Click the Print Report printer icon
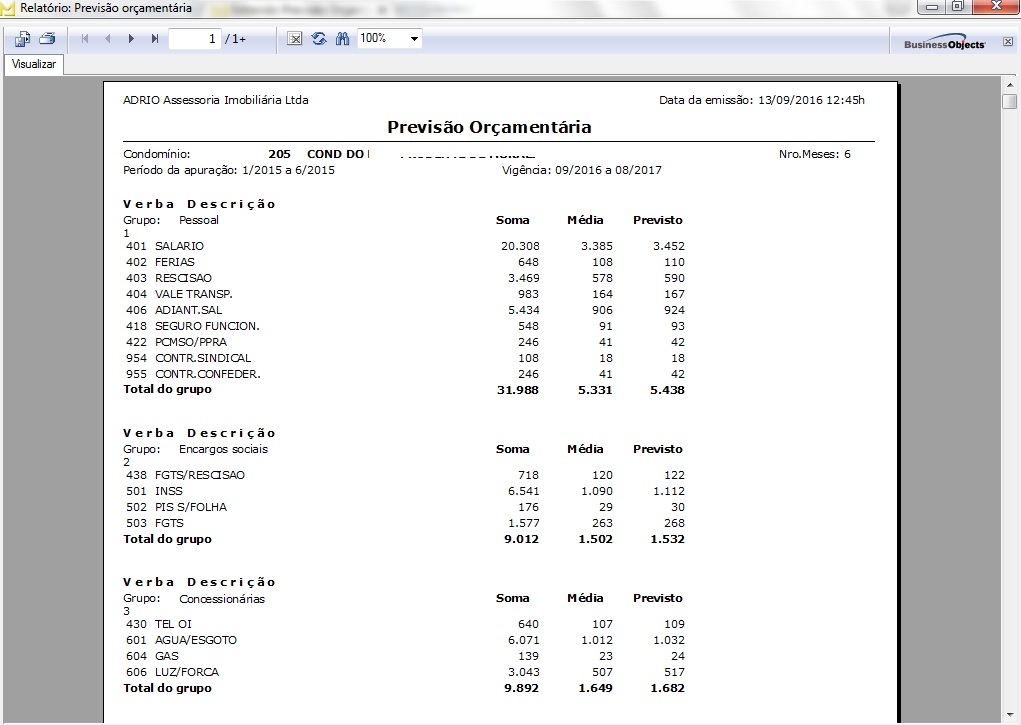Screen dimensions: 1021x725 (47, 39)
